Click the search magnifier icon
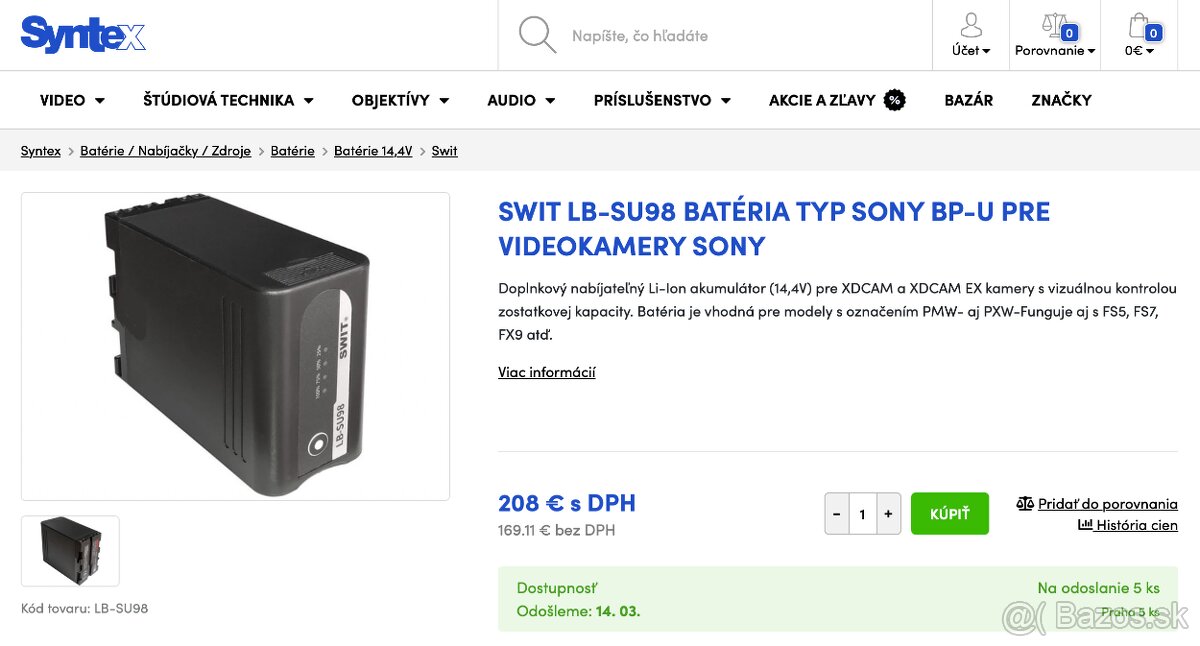The width and height of the screenshot is (1200, 646). (x=536, y=34)
